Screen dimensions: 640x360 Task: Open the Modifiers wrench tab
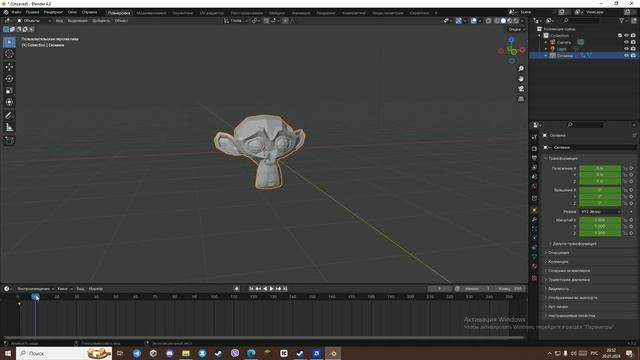pos(534,220)
